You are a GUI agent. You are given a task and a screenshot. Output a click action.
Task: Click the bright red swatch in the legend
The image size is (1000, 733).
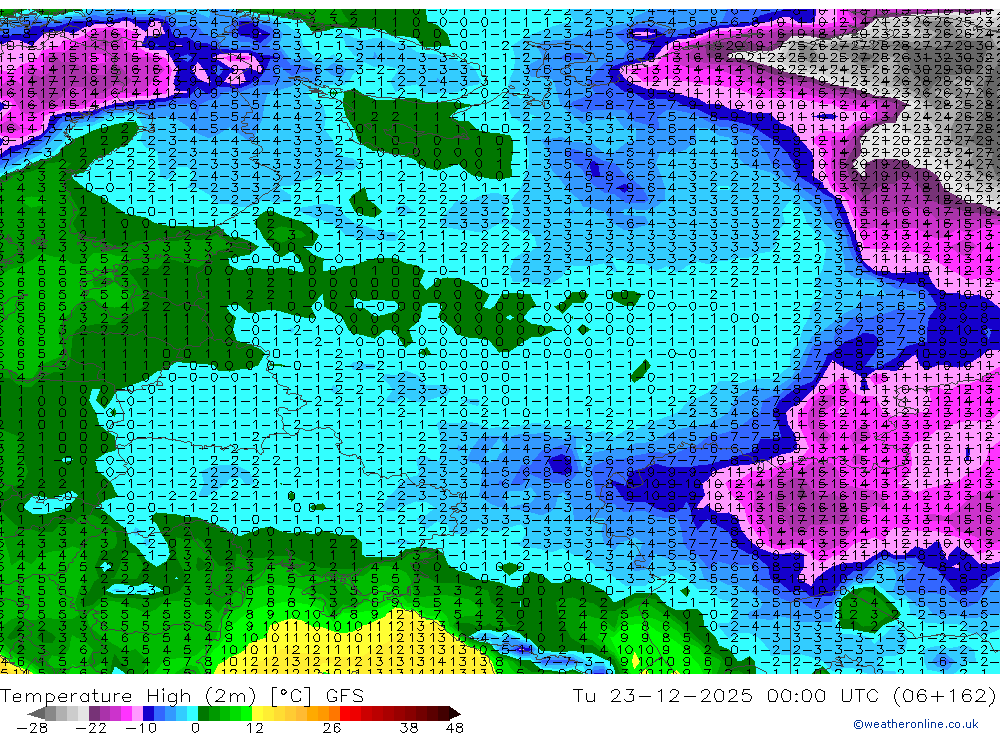point(345,714)
